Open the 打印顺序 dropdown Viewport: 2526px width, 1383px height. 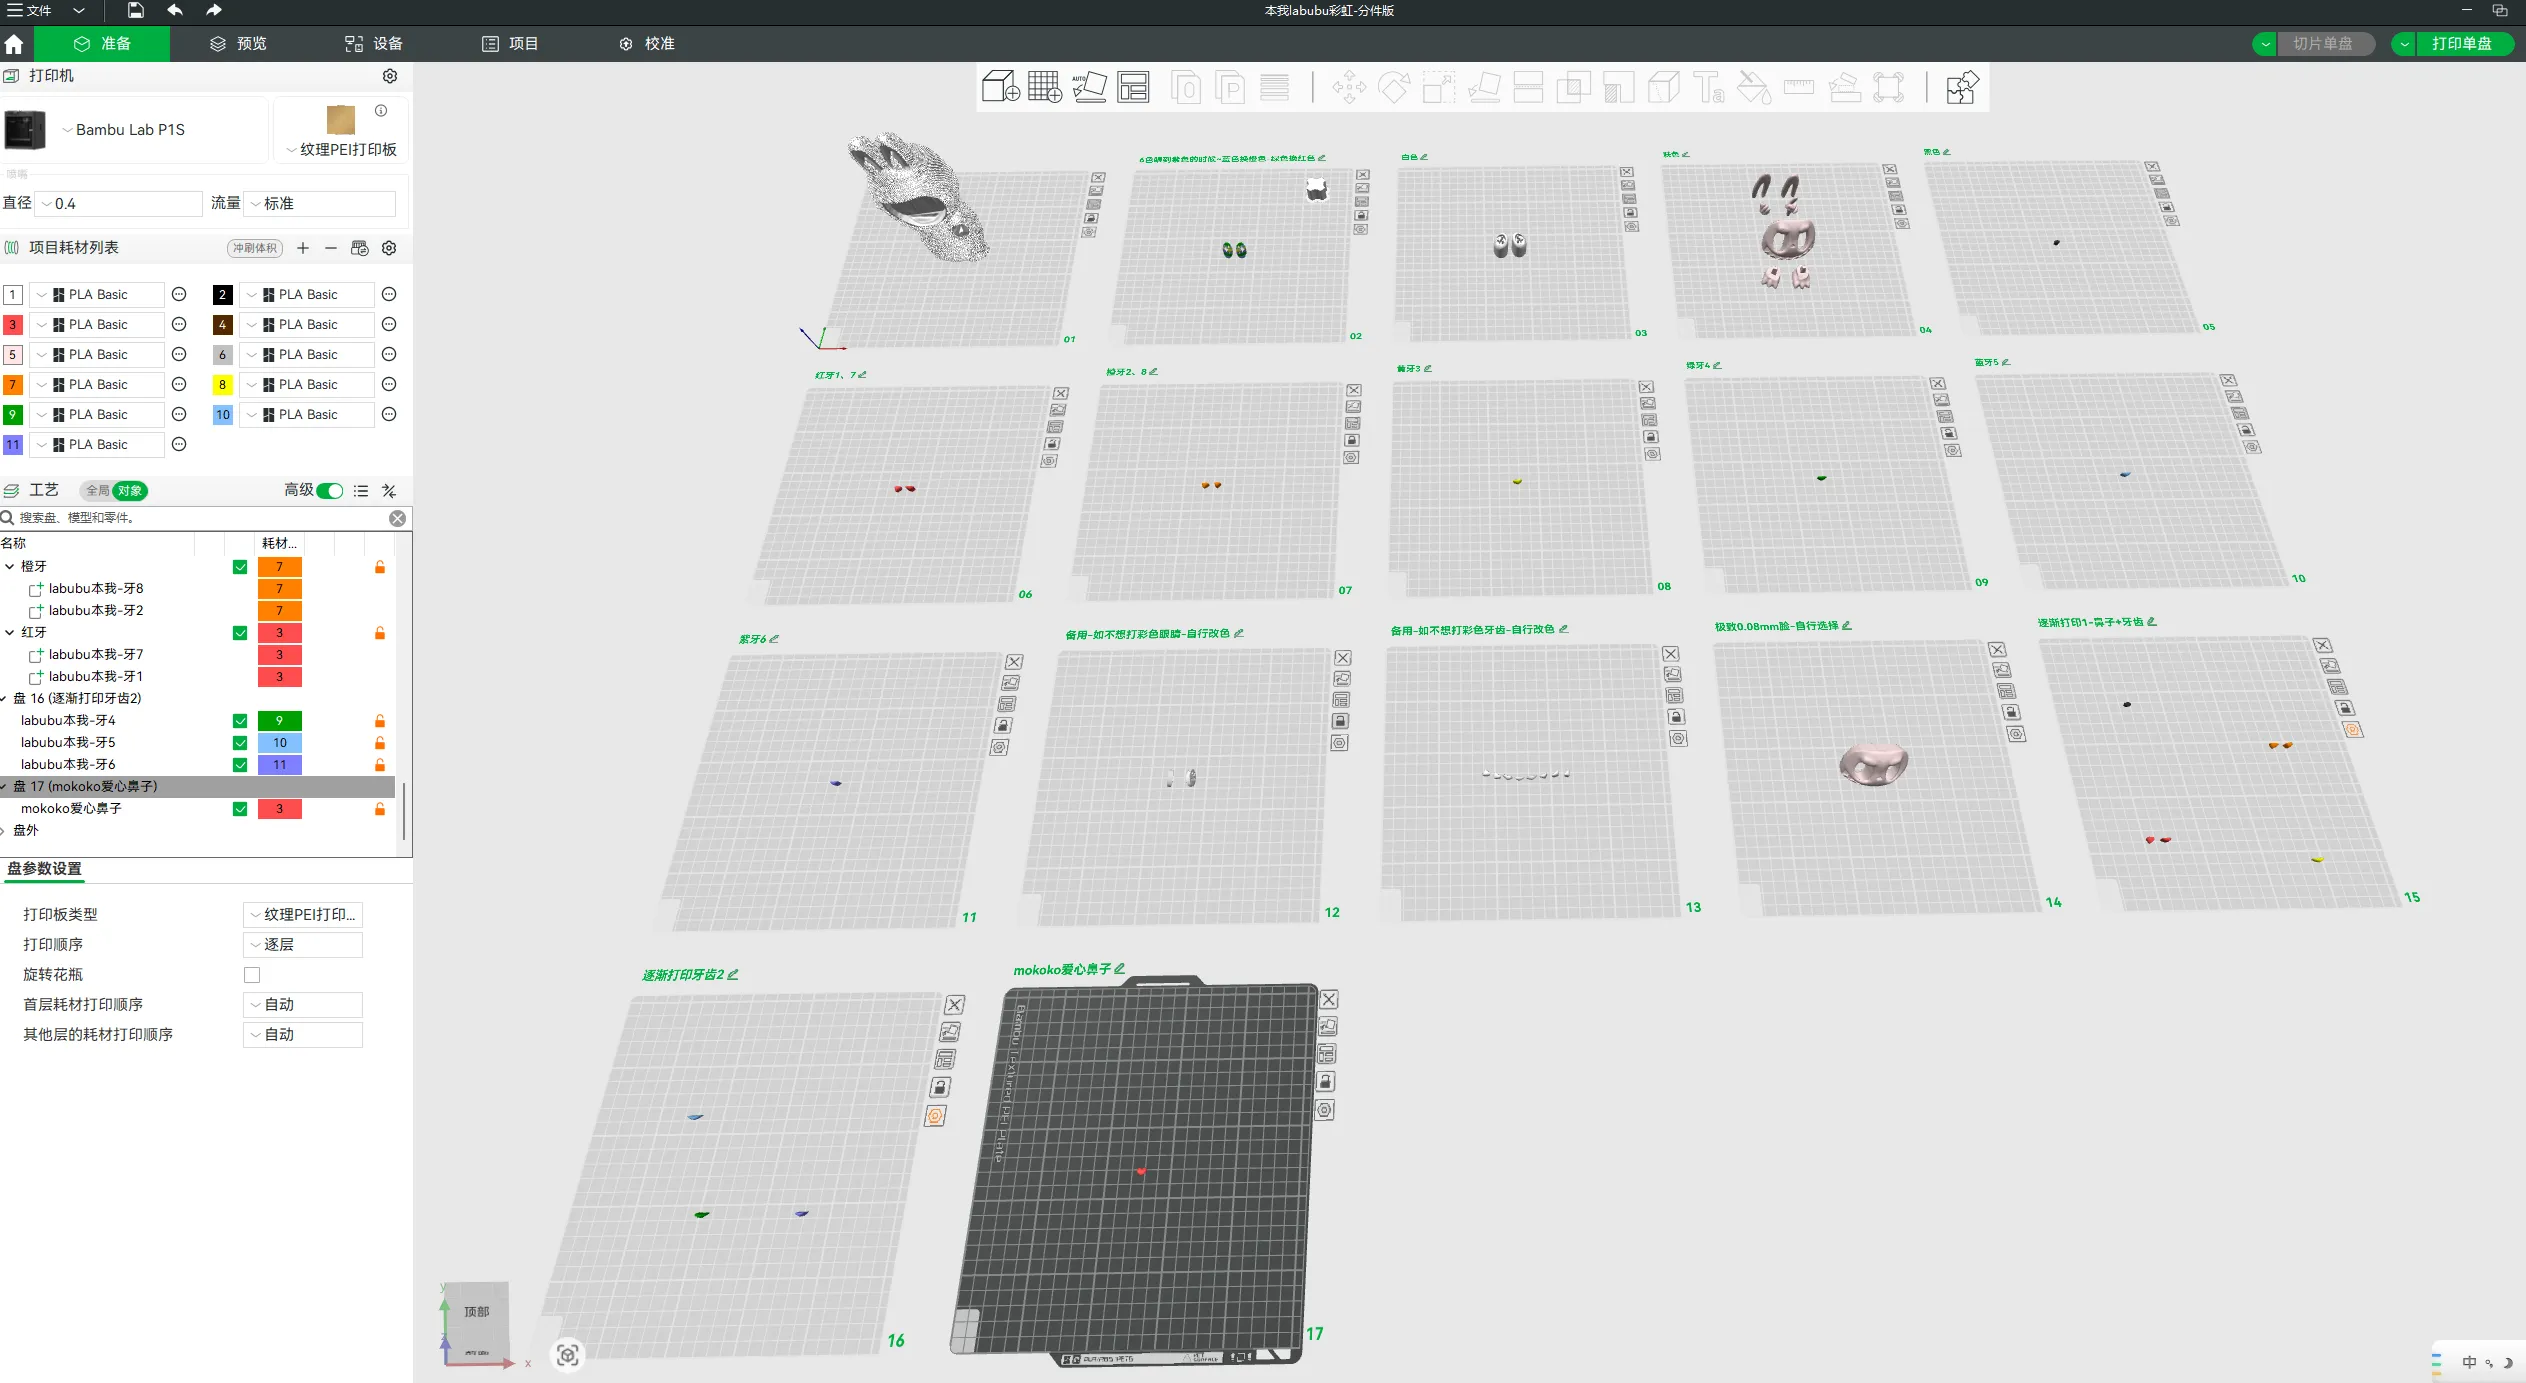click(303, 945)
